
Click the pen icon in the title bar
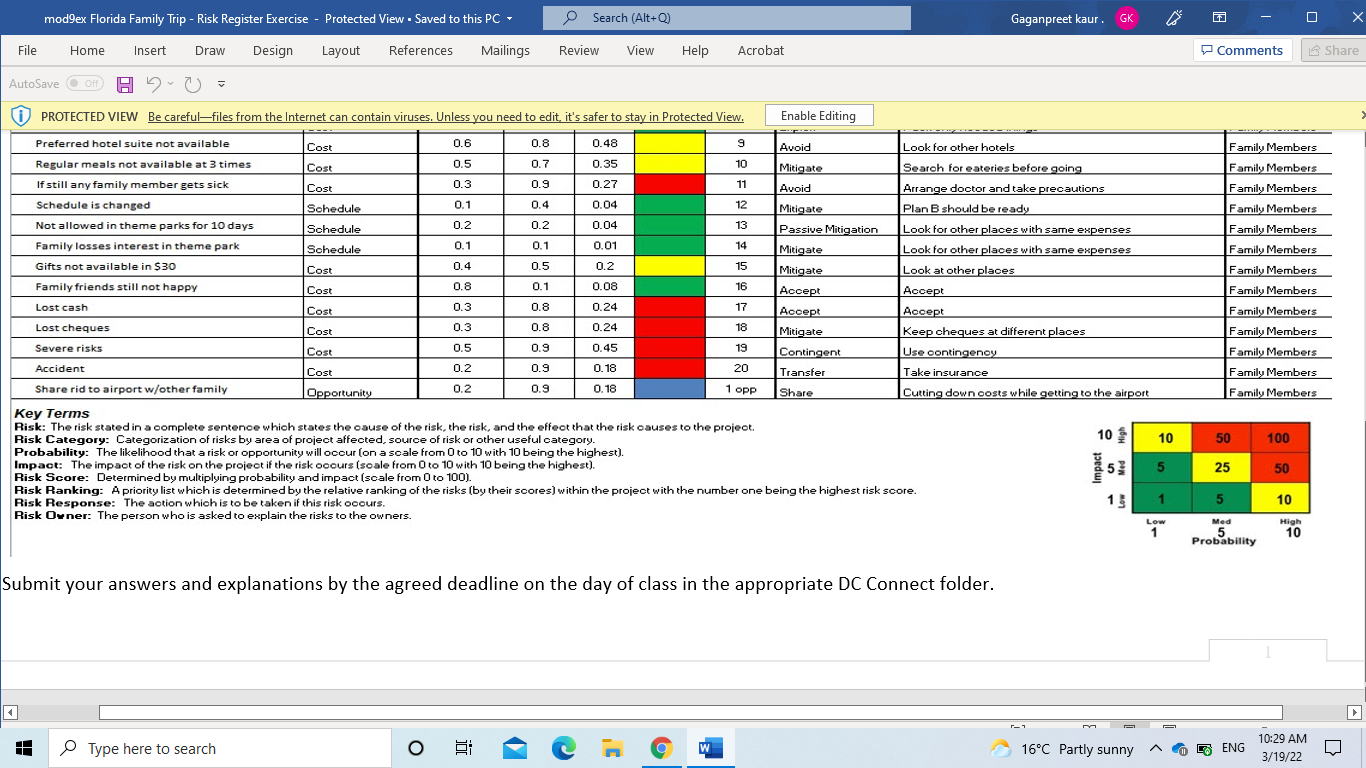coord(1174,18)
